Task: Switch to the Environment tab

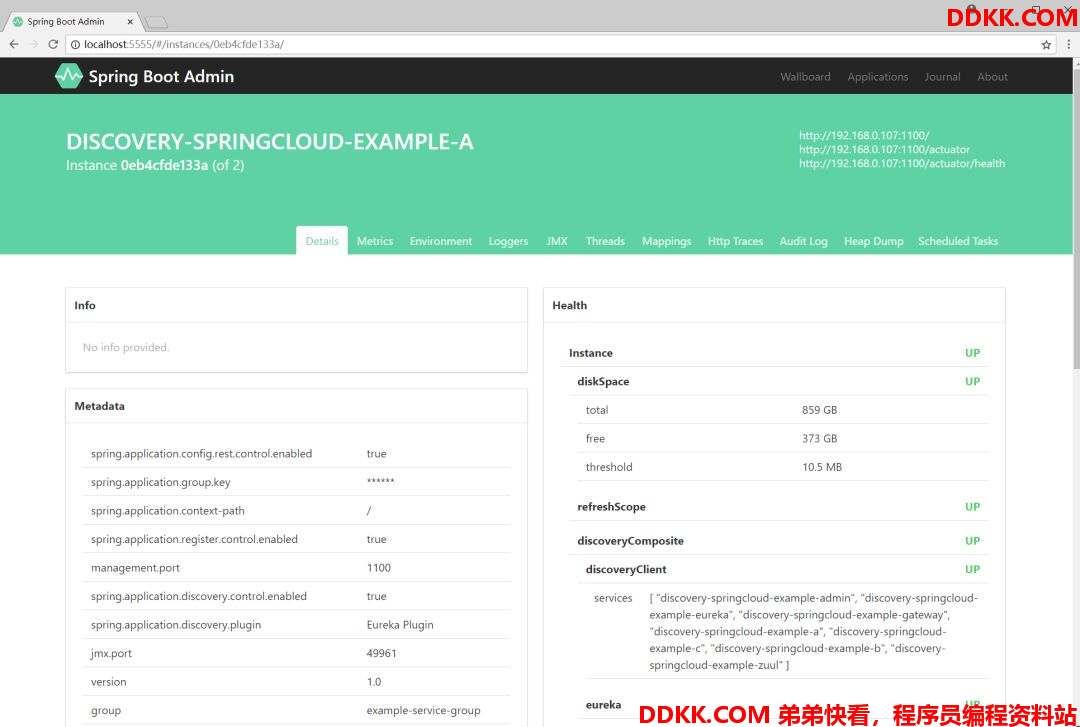Action: (441, 240)
